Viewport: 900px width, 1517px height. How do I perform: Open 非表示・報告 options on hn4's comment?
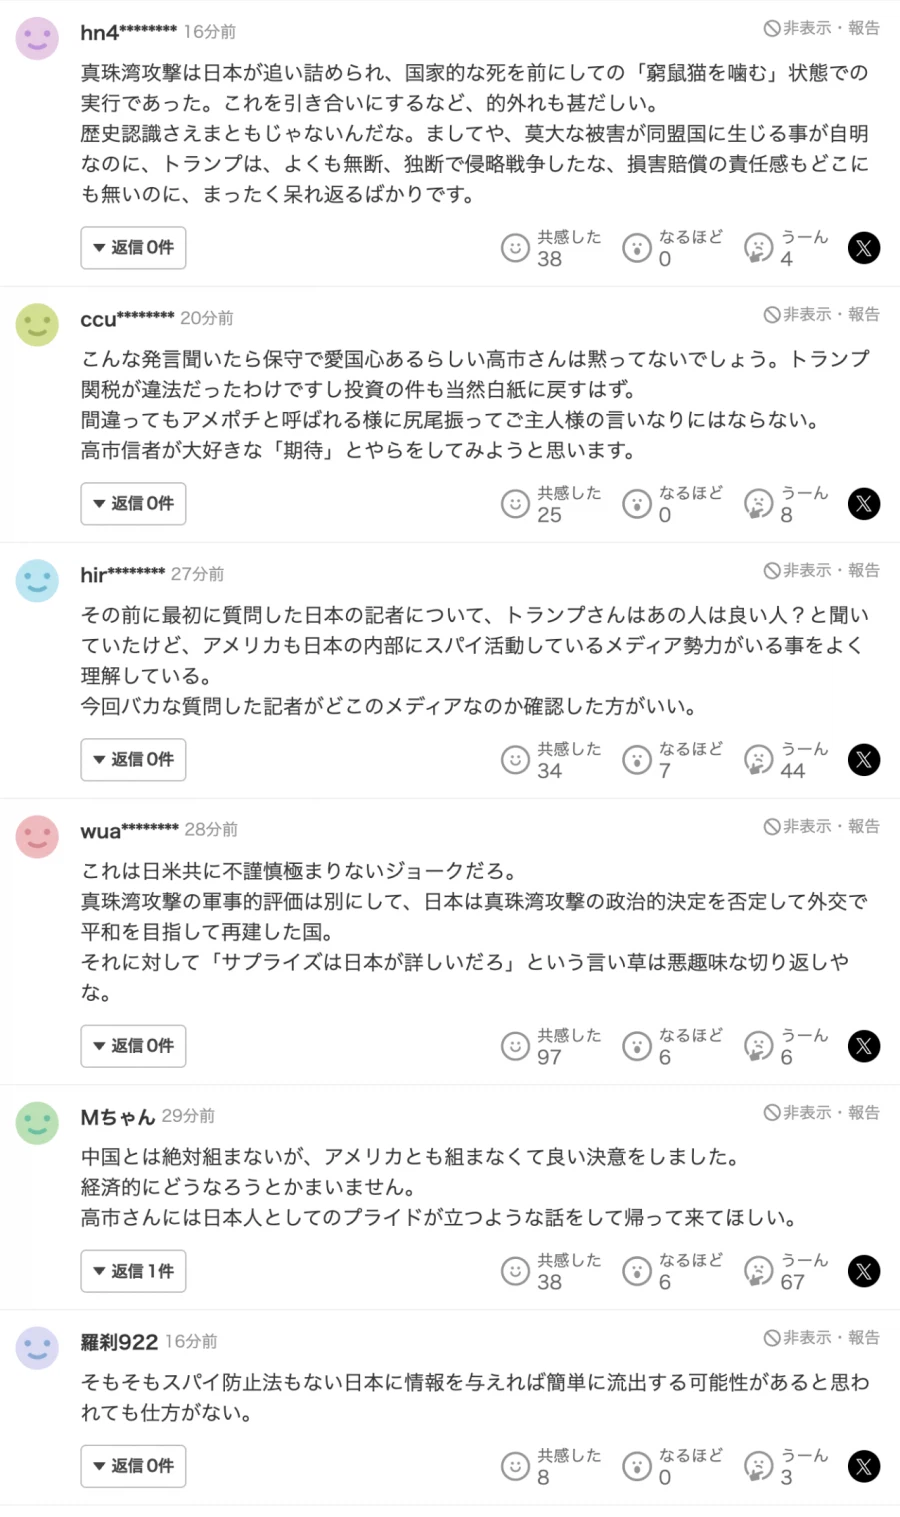pos(822,29)
